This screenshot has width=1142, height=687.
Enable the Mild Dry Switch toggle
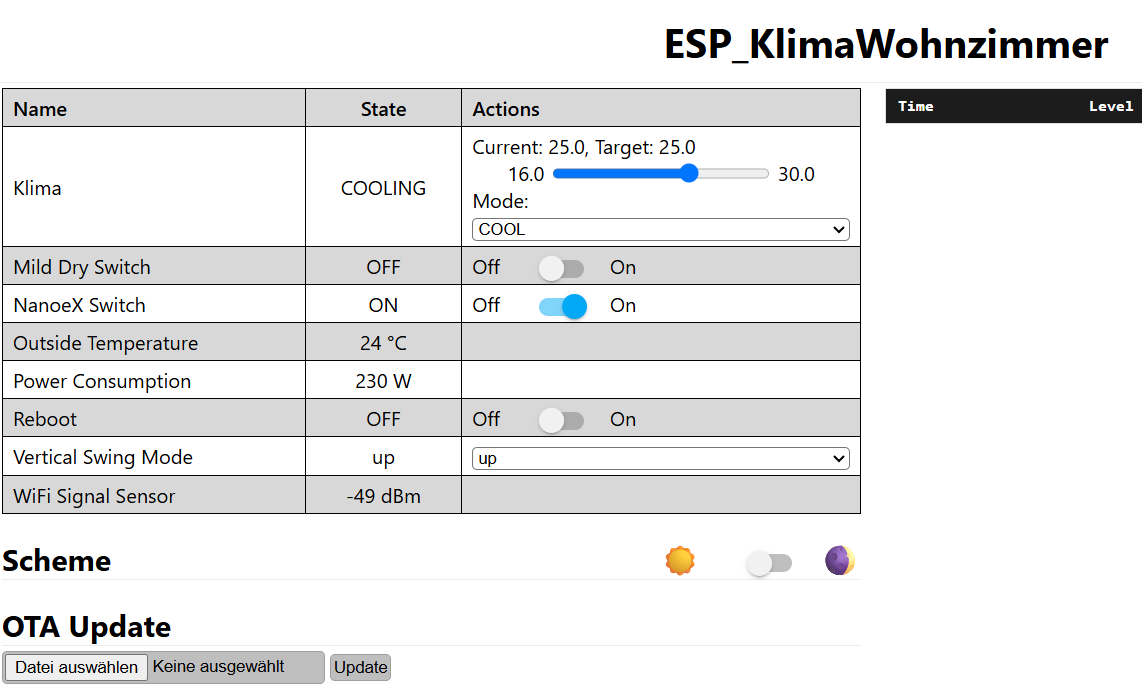pyautogui.click(x=561, y=268)
